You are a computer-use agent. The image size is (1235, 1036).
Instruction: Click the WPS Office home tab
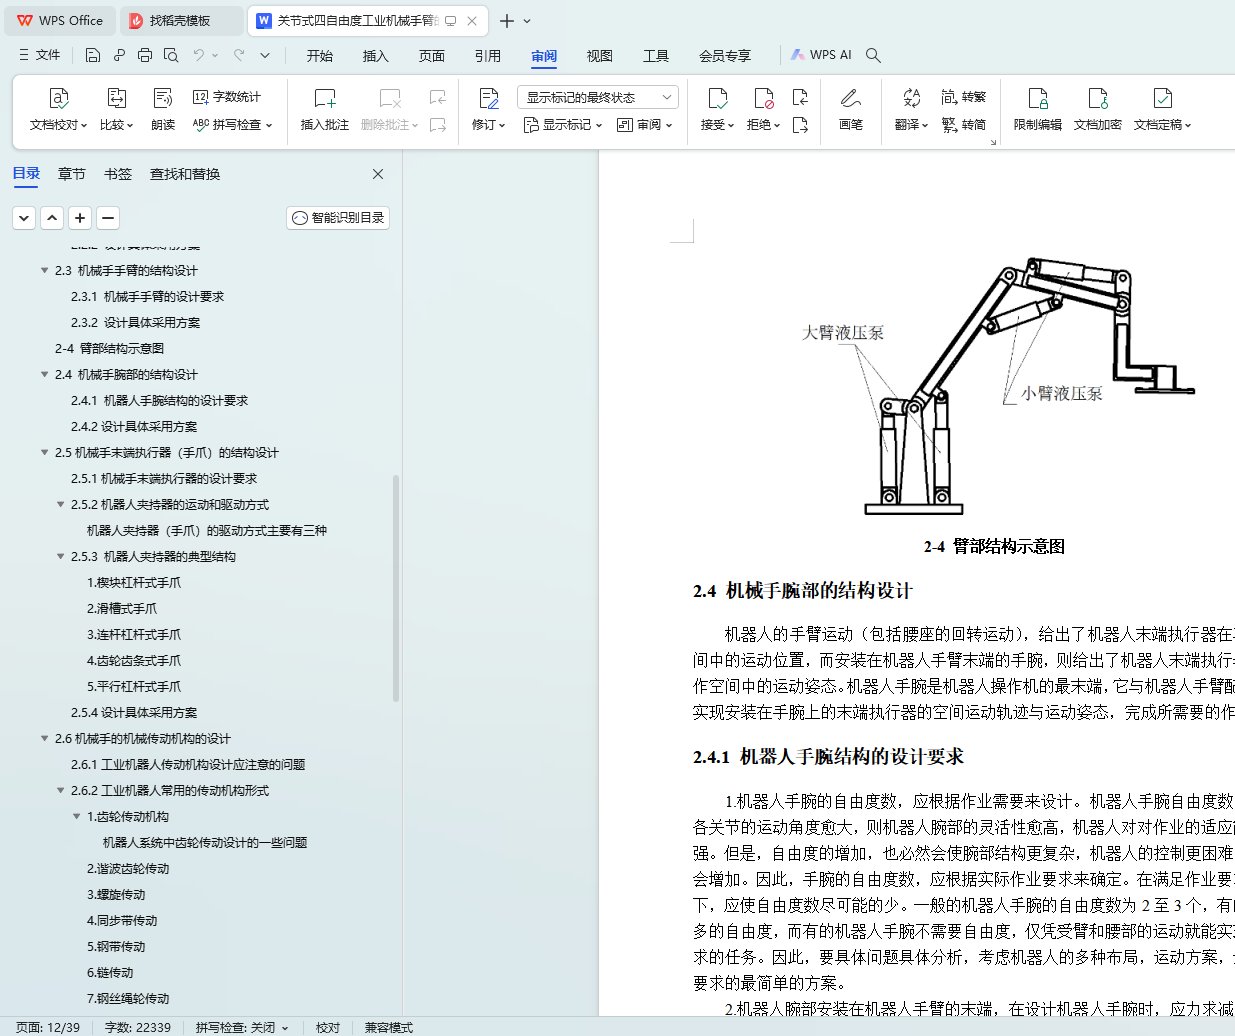(62, 21)
